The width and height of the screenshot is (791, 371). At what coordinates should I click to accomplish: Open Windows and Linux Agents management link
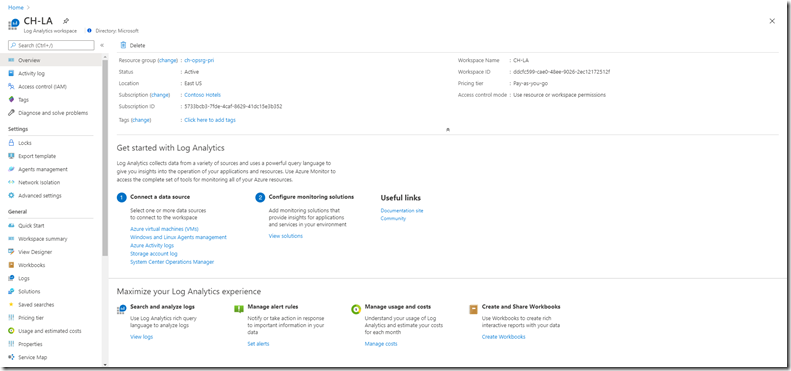pos(178,237)
